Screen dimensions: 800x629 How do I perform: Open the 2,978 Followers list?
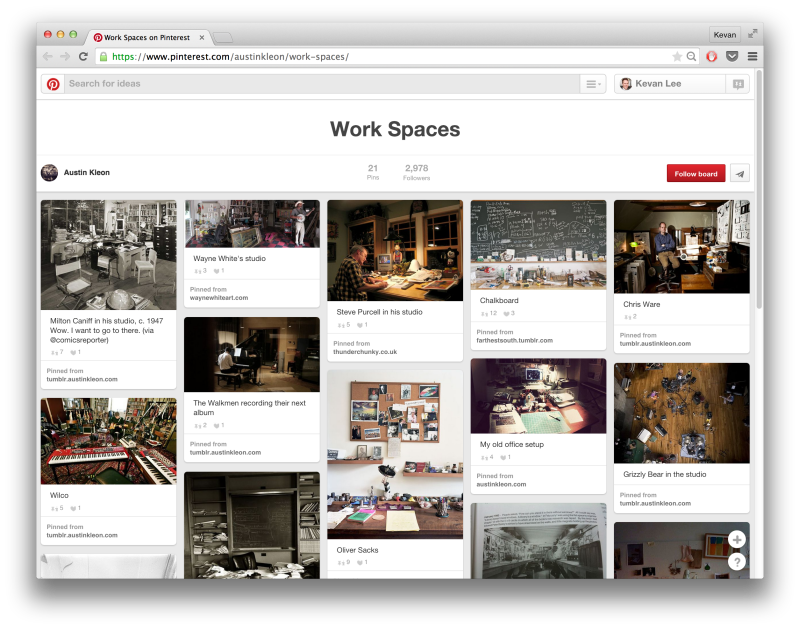[x=415, y=172]
